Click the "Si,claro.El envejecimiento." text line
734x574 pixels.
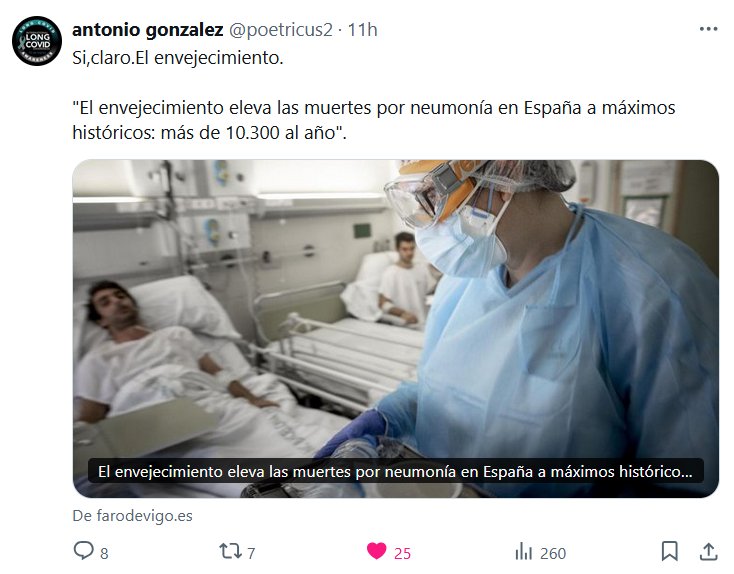click(x=178, y=58)
